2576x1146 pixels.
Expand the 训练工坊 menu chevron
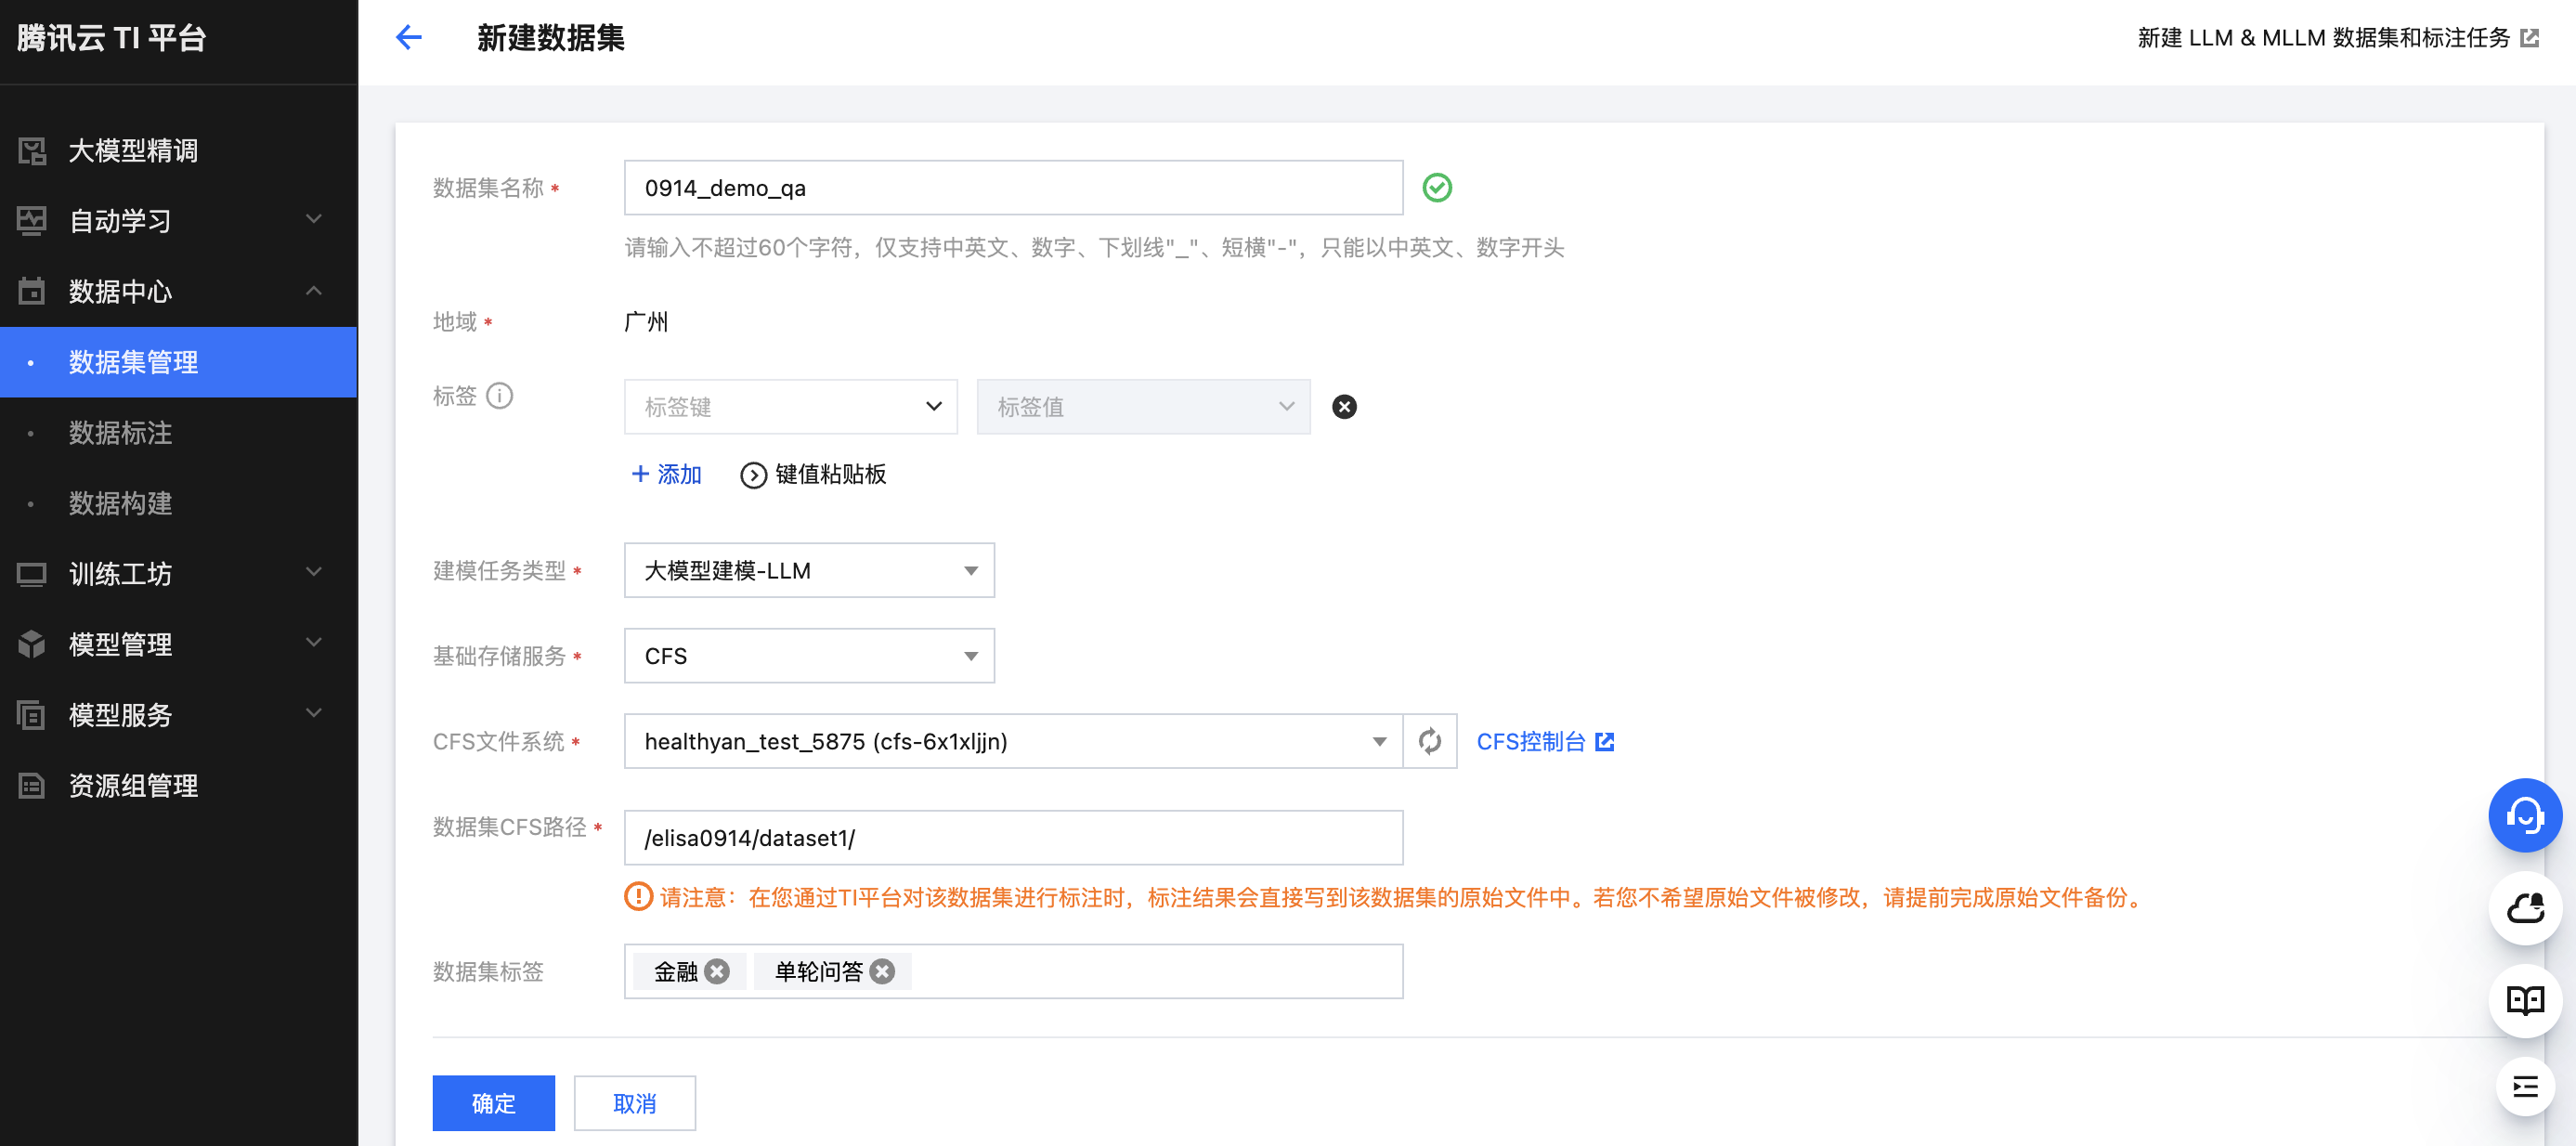point(314,573)
